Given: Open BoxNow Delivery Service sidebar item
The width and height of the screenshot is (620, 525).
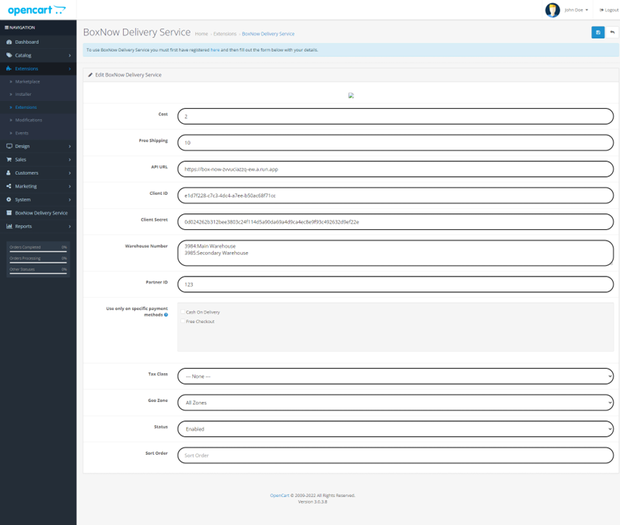Looking at the screenshot, I should [x=41, y=213].
